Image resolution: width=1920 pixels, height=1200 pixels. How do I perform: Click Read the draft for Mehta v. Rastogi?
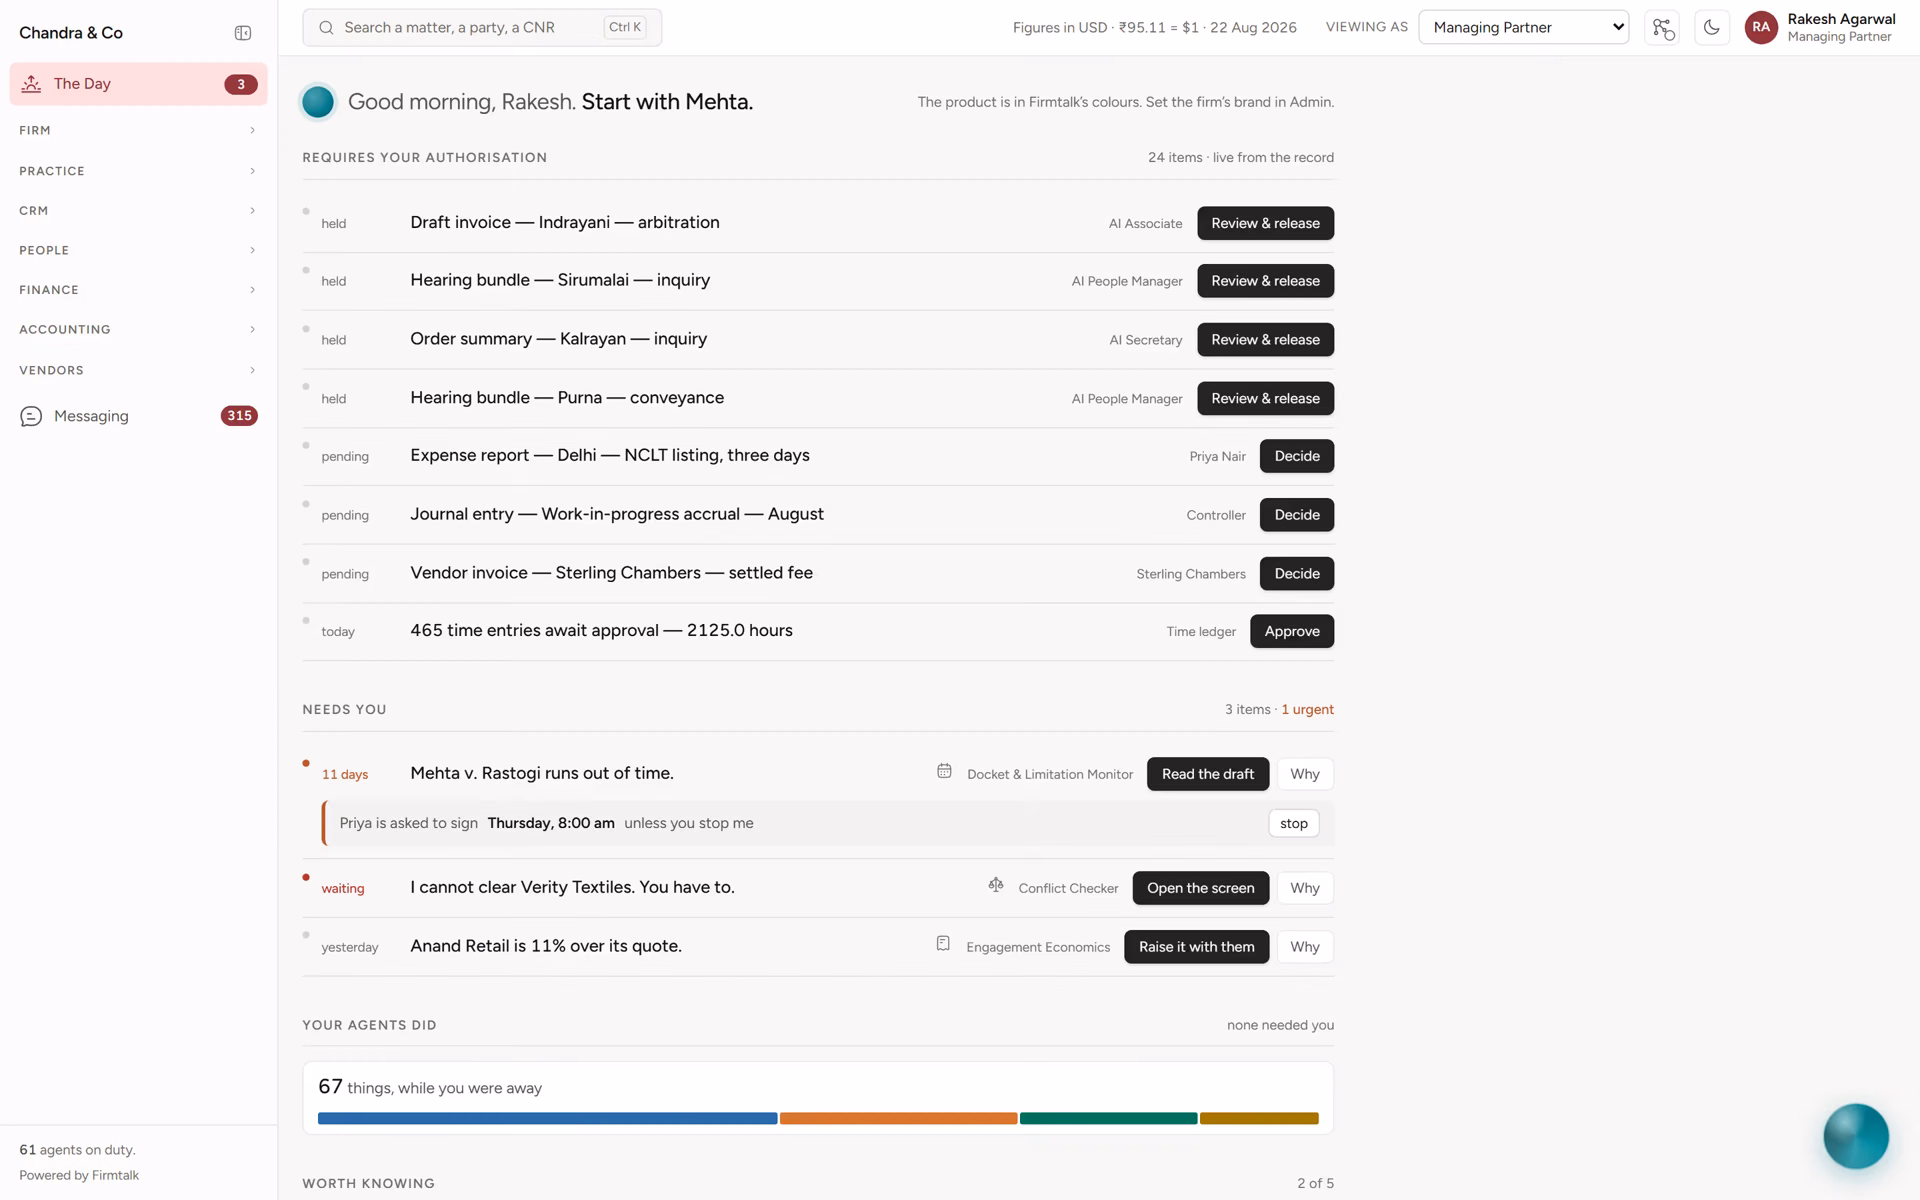1208,774
